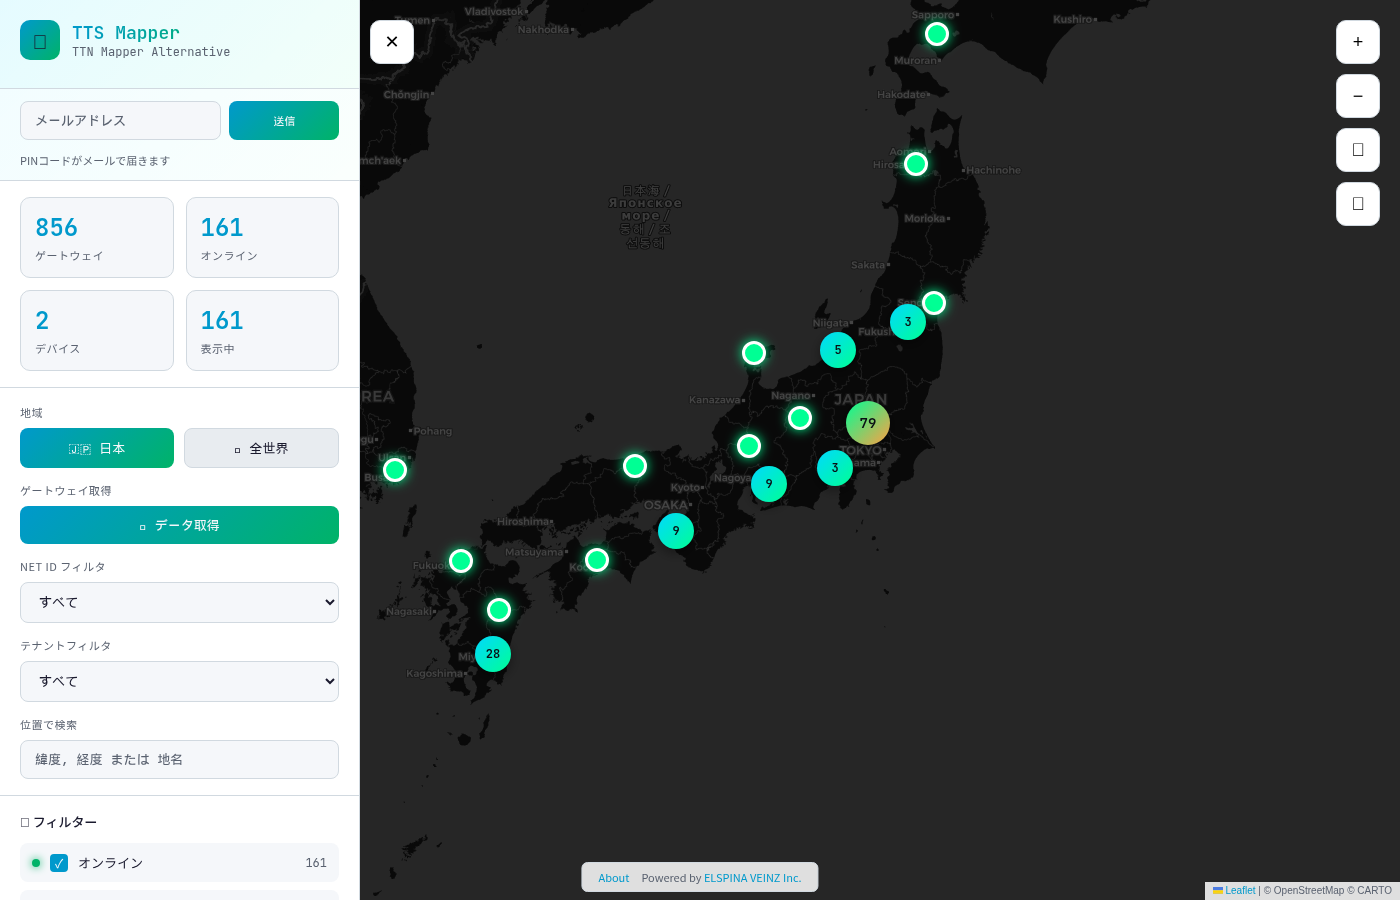Focus the メールアドレス input field
The width and height of the screenshot is (1400, 900).
pyautogui.click(x=120, y=121)
